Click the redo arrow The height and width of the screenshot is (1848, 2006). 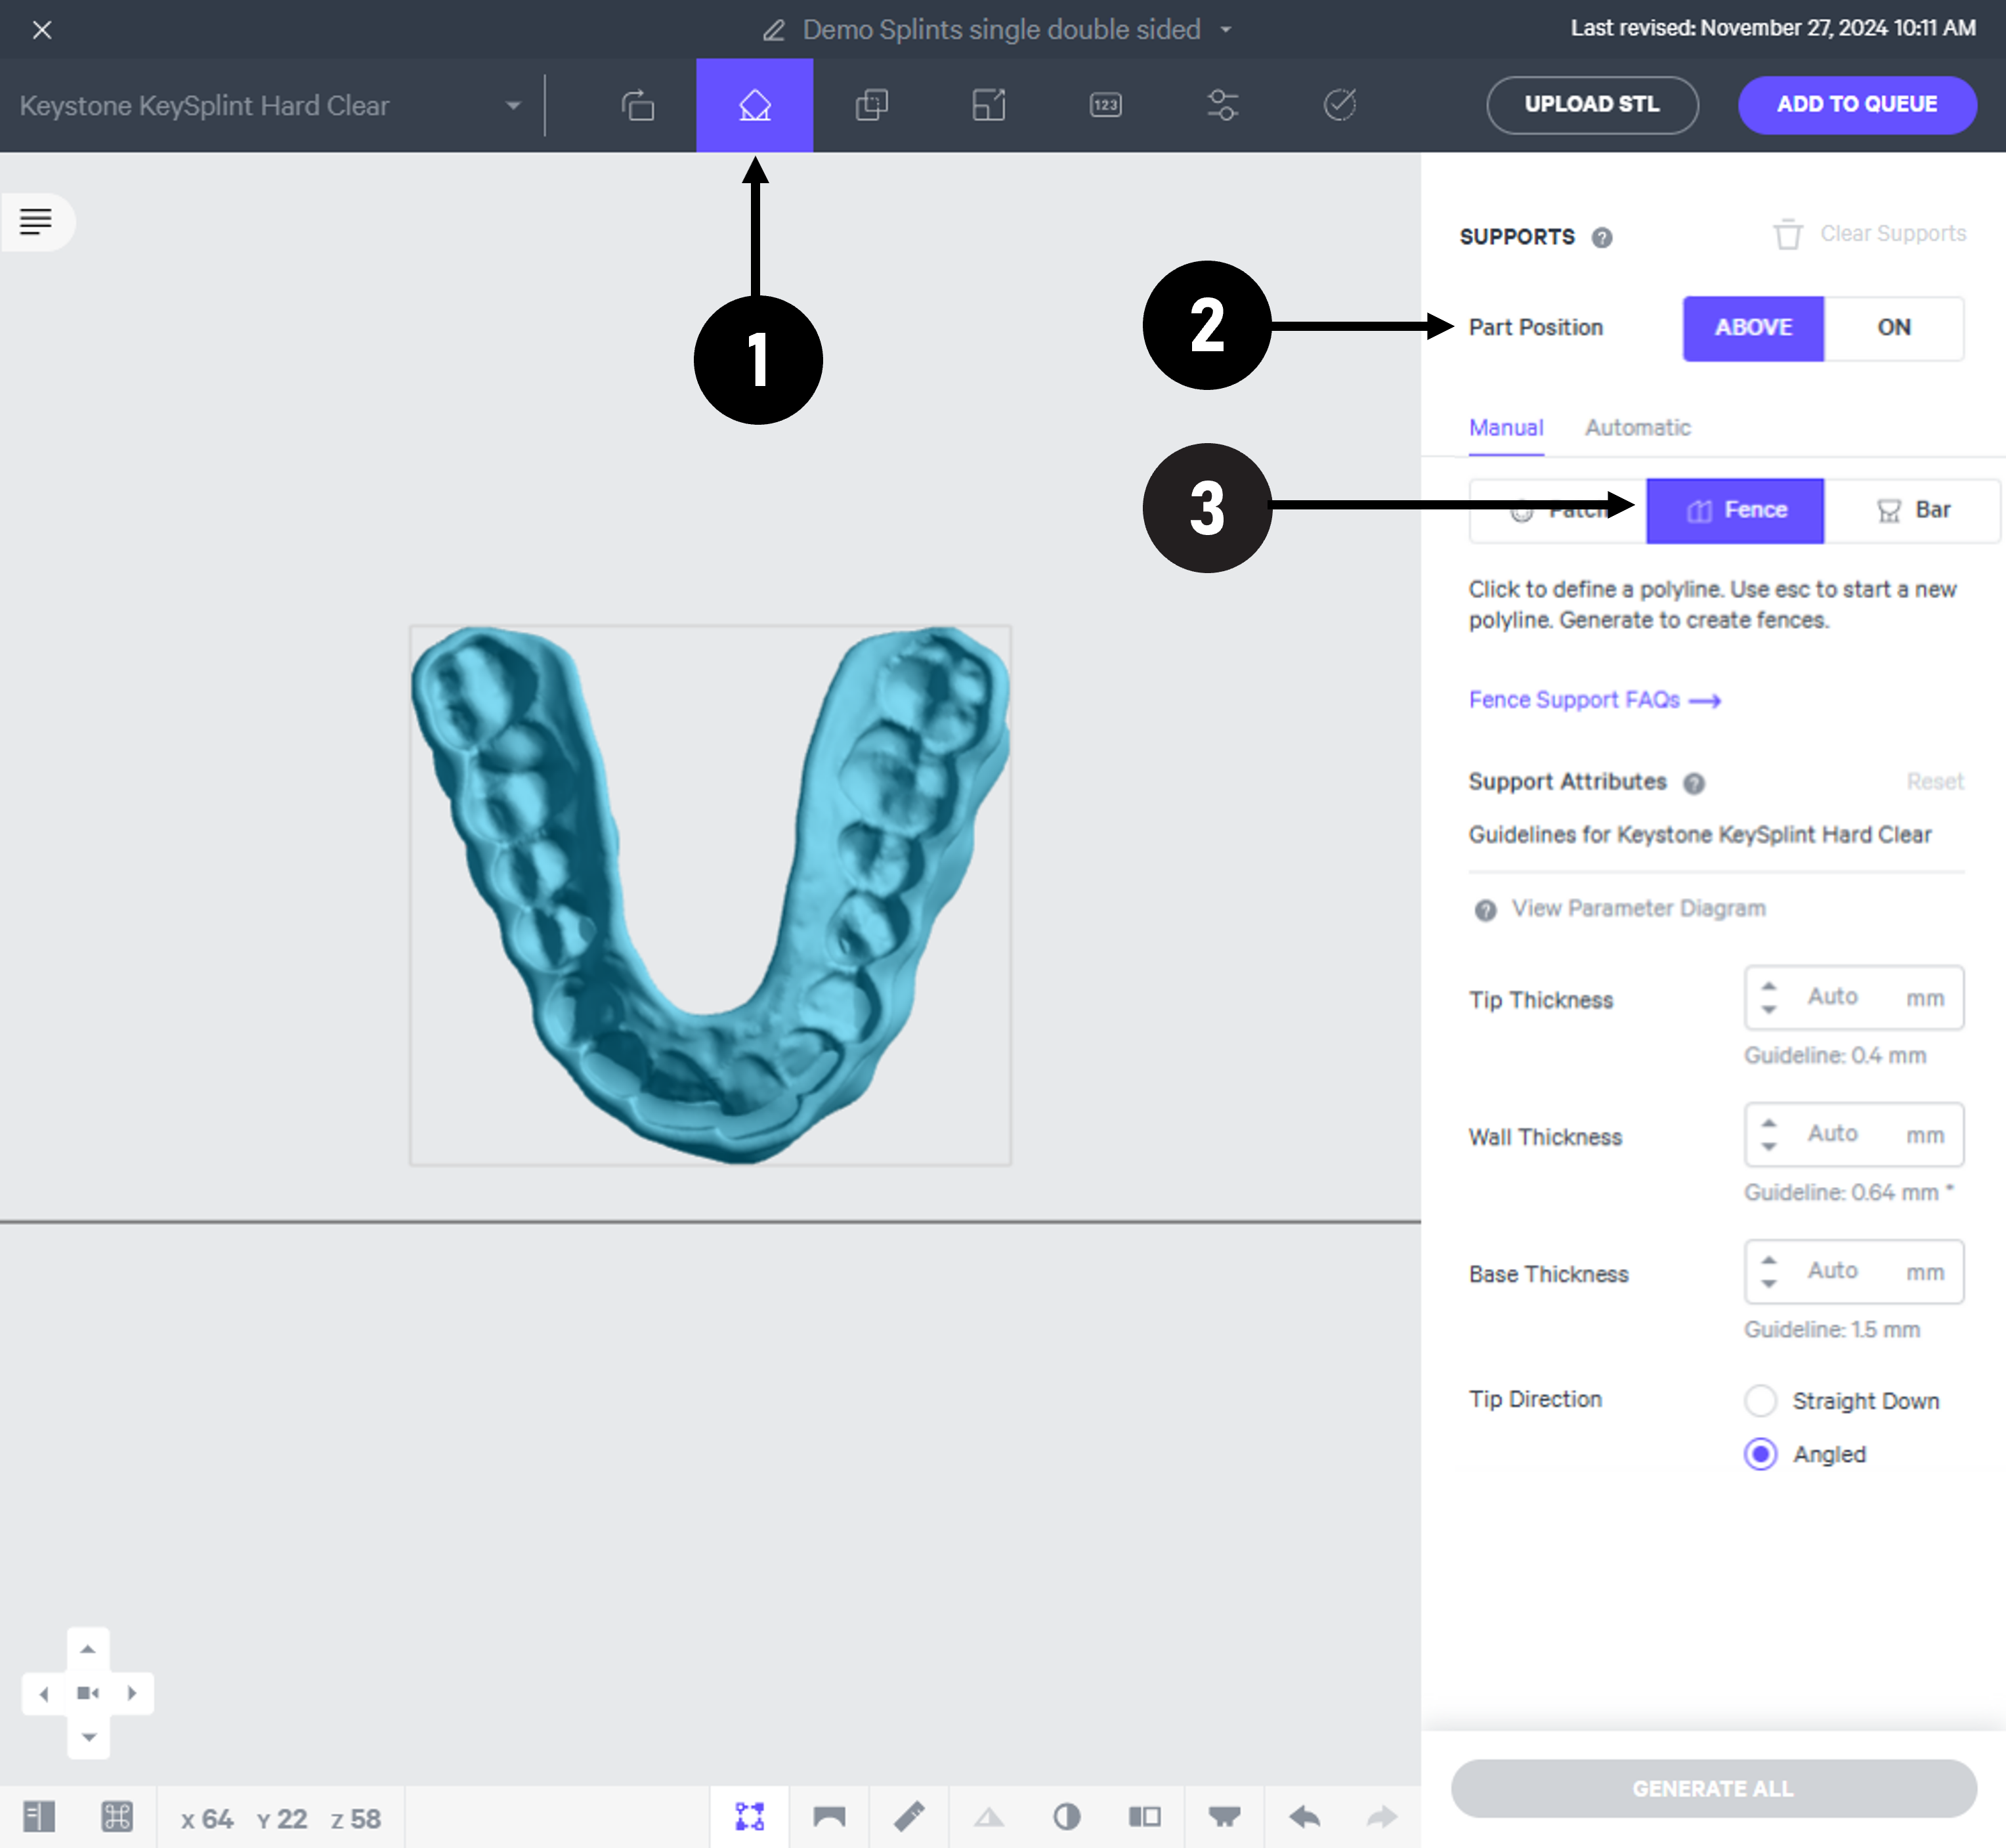(1382, 1817)
